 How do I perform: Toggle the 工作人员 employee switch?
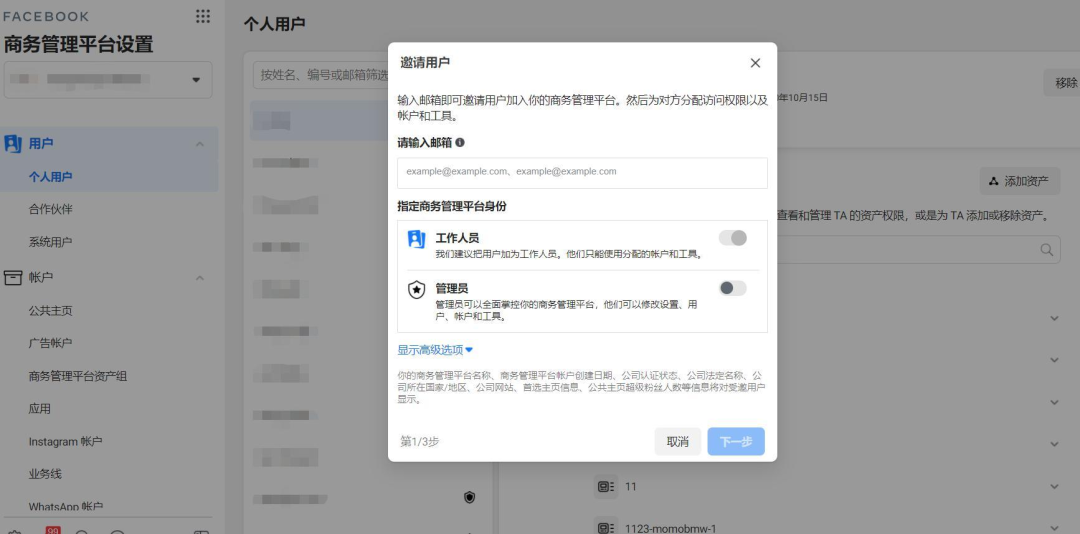733,238
